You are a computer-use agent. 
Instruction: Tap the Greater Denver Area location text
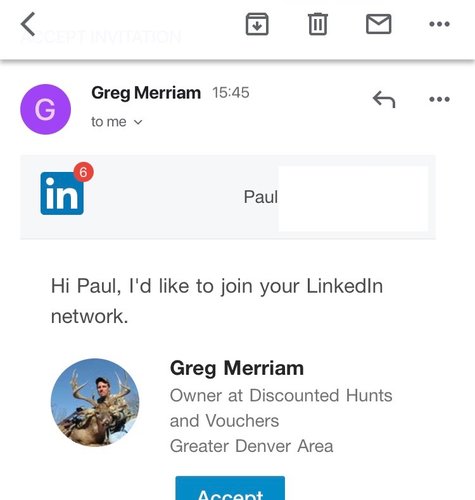(x=252, y=446)
